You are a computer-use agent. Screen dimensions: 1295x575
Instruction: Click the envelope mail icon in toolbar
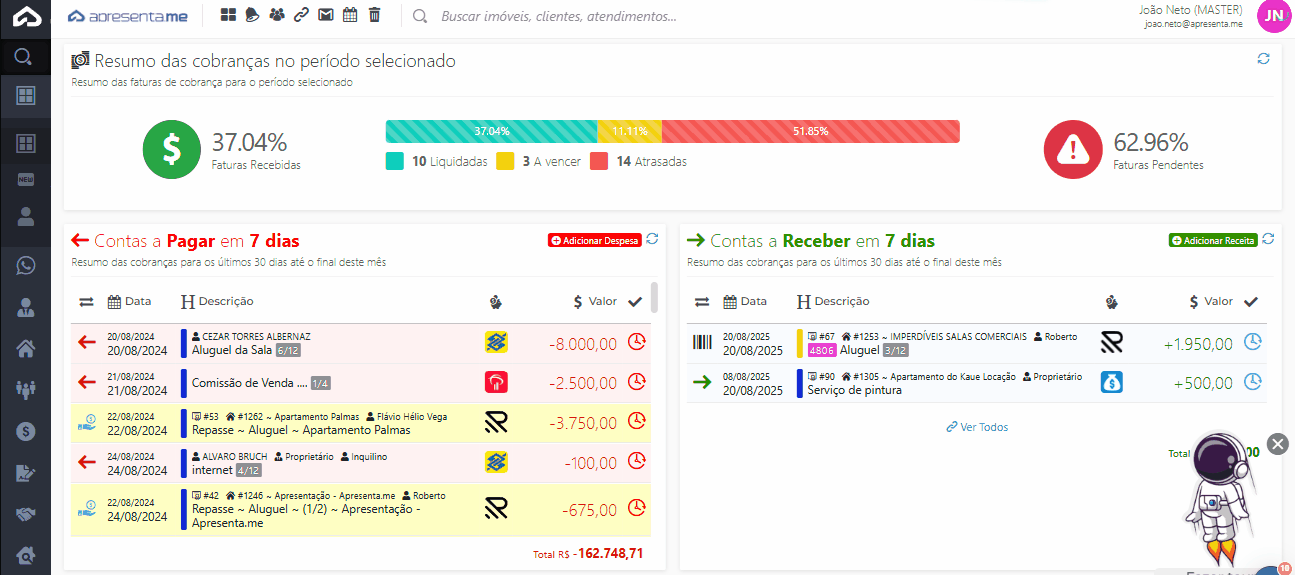click(x=325, y=15)
